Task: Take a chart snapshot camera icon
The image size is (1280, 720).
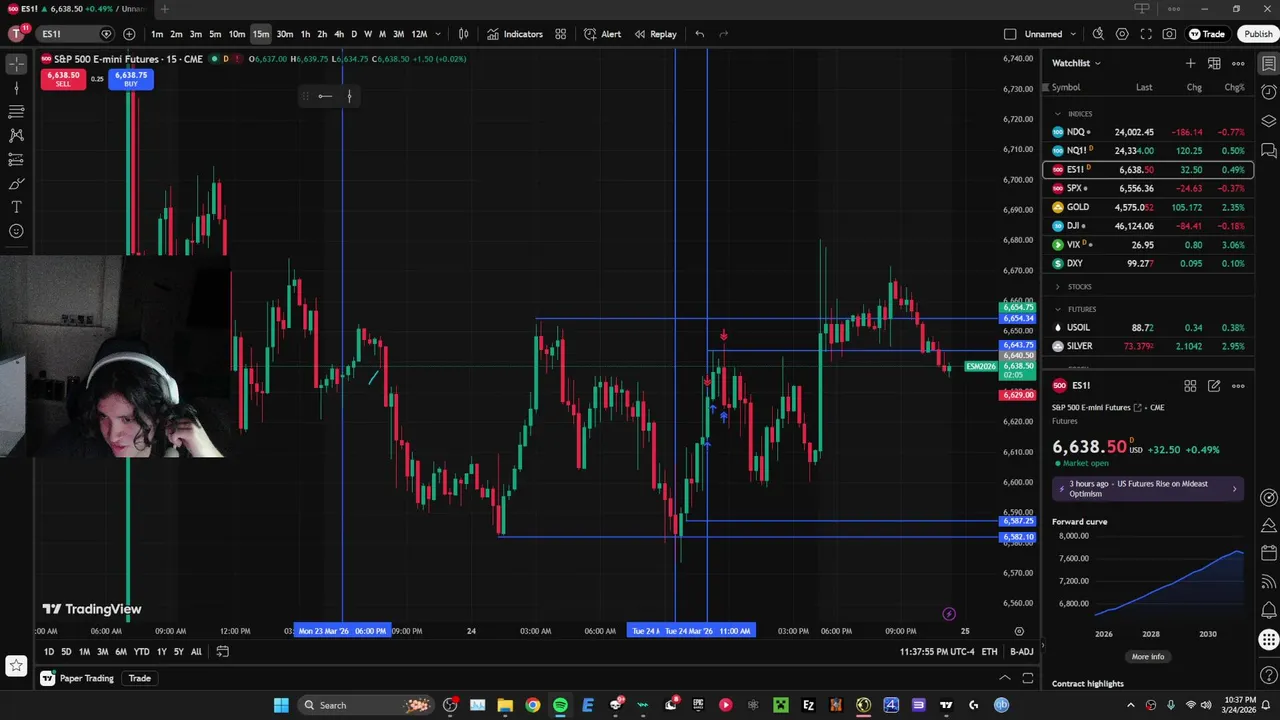Action: tap(1169, 34)
